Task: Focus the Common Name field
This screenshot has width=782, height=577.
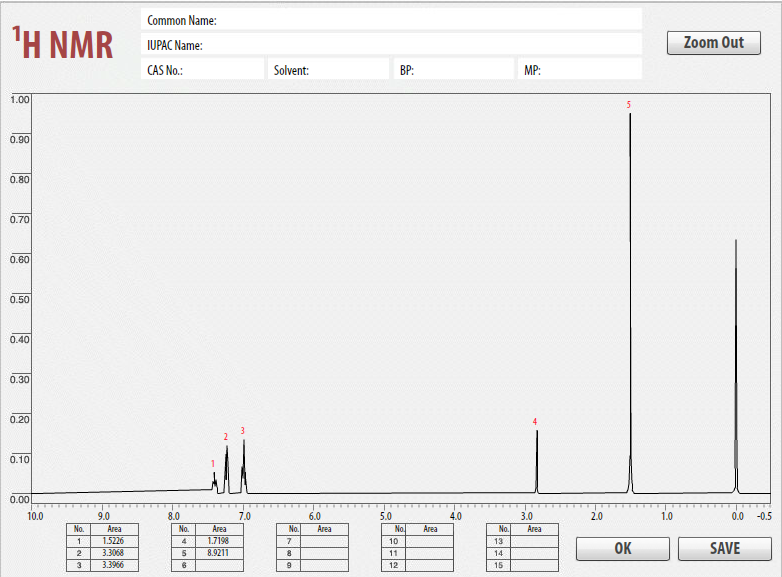Action: point(391,20)
